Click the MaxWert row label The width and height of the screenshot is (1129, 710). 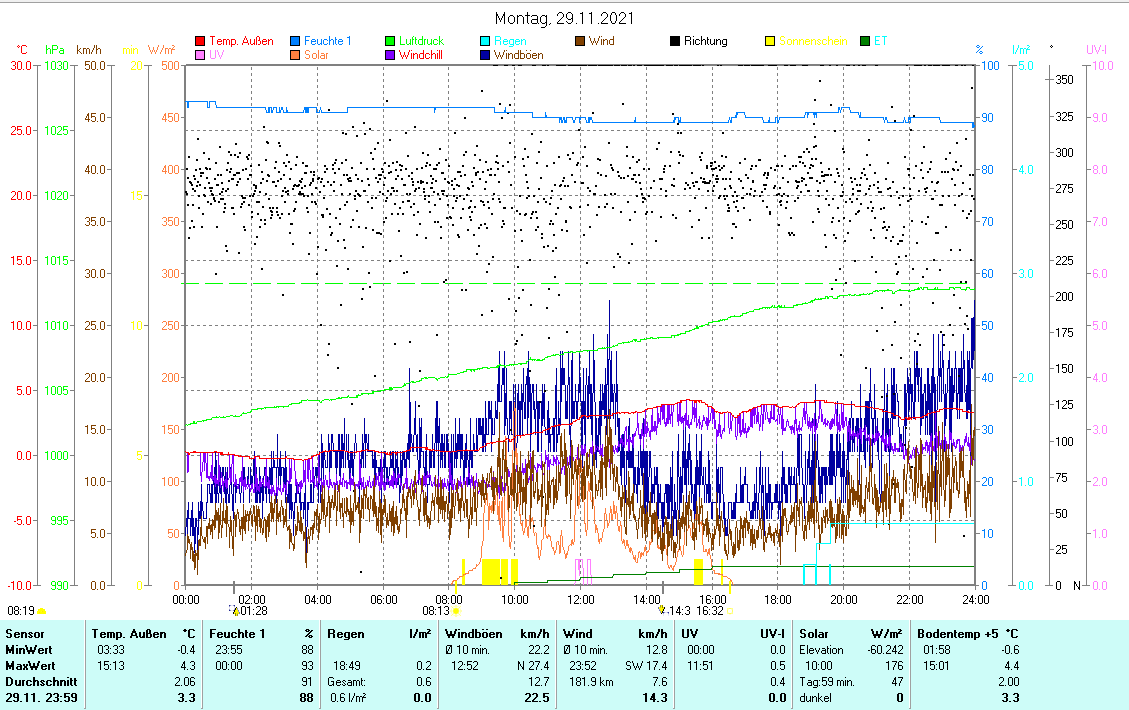tap(30, 665)
